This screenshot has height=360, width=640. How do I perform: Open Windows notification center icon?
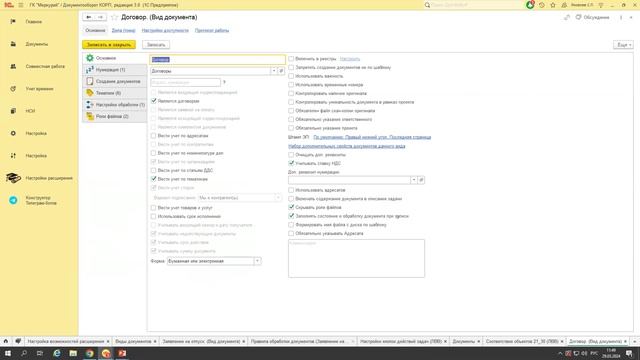(629, 353)
